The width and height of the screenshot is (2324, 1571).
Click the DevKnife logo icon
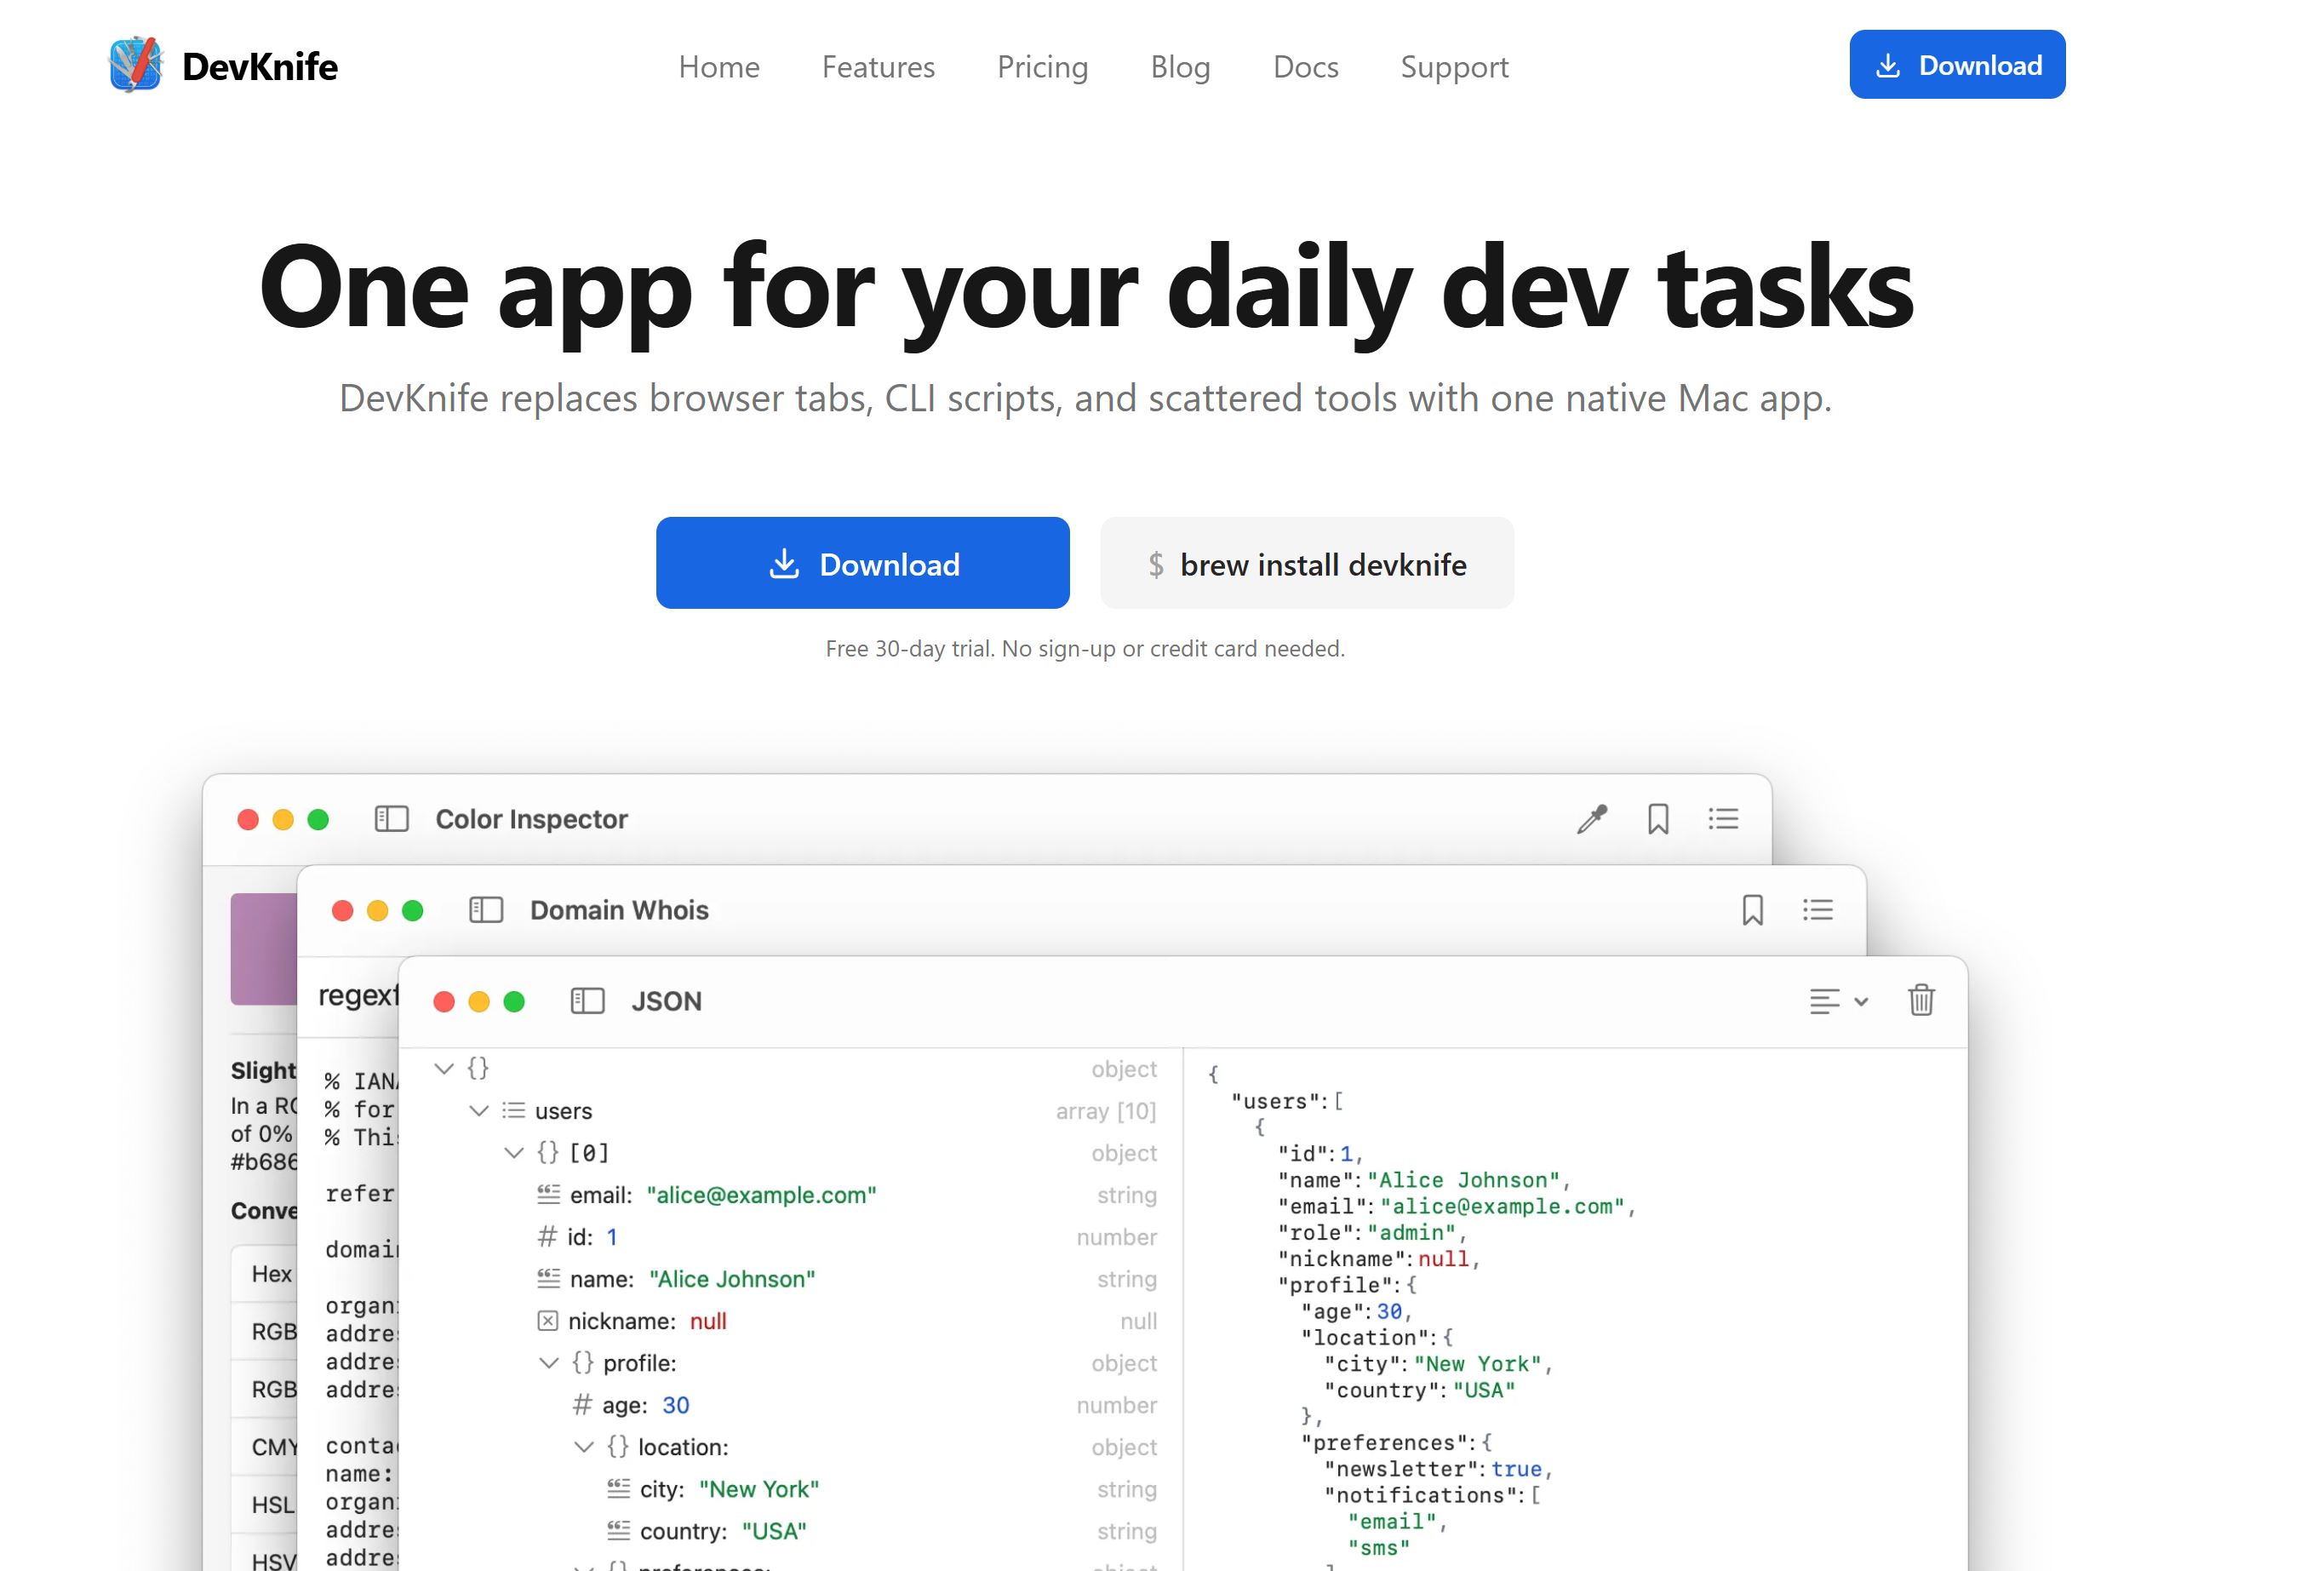point(135,65)
